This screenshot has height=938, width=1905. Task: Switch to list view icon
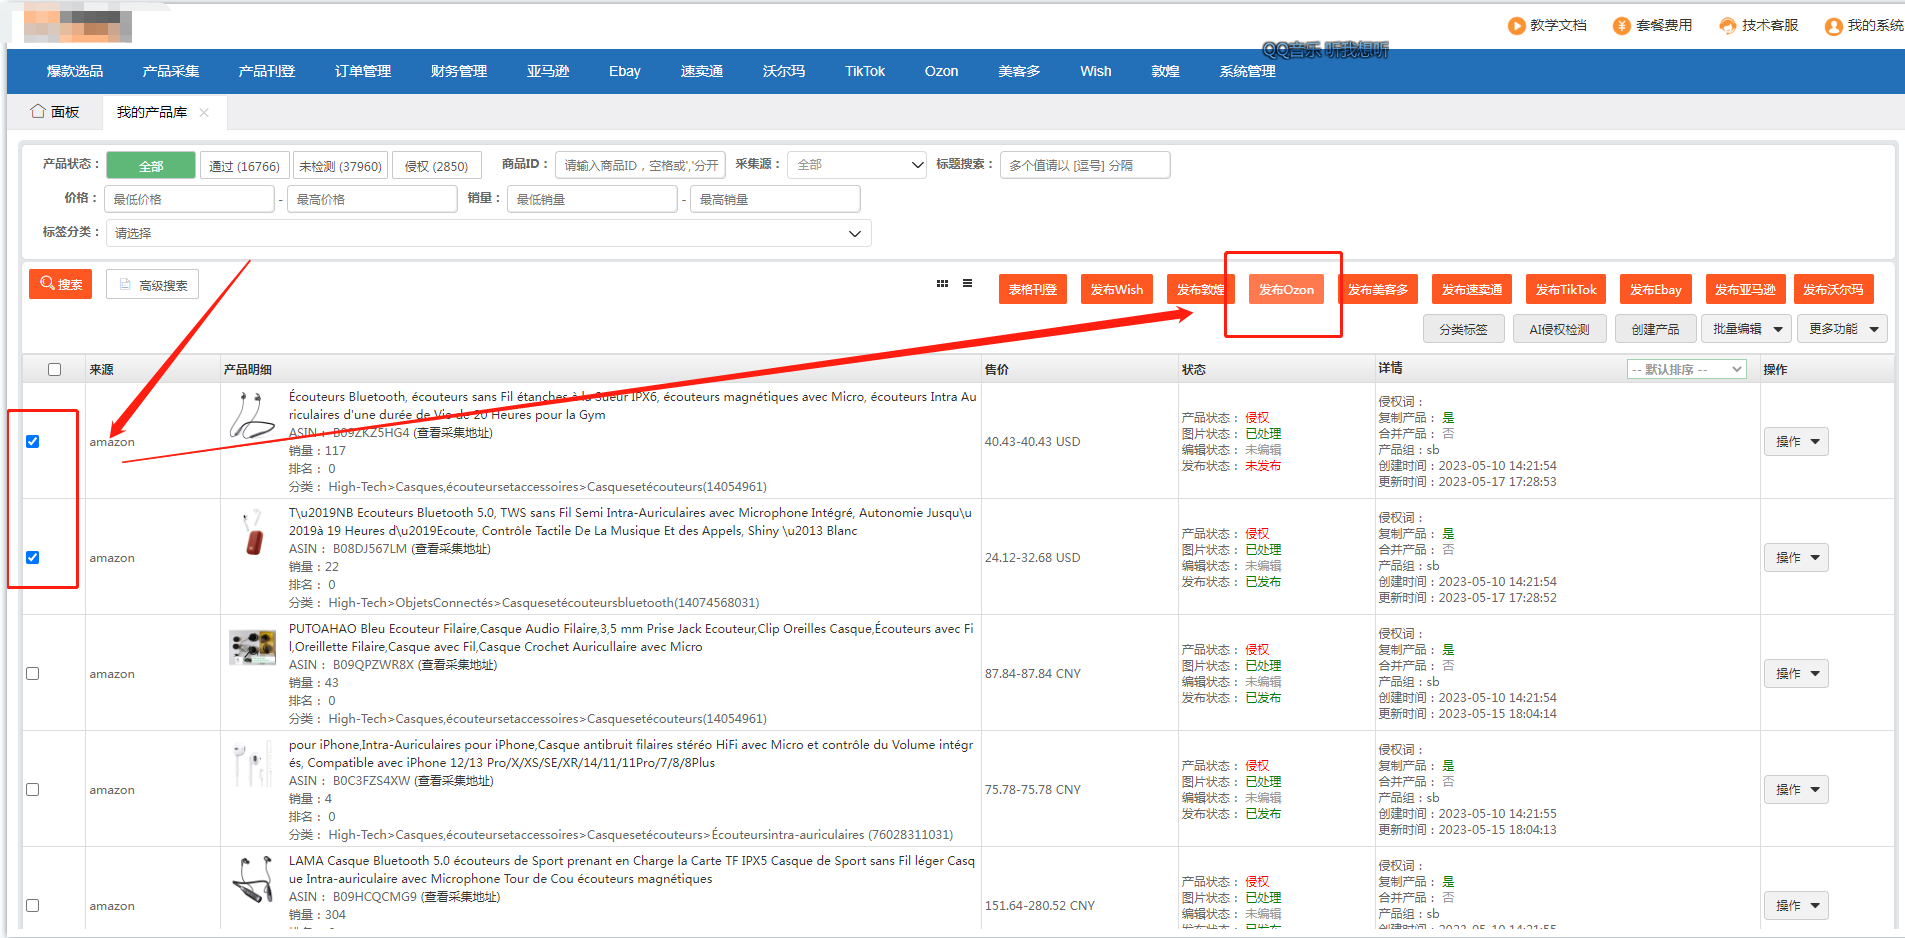coord(967,284)
